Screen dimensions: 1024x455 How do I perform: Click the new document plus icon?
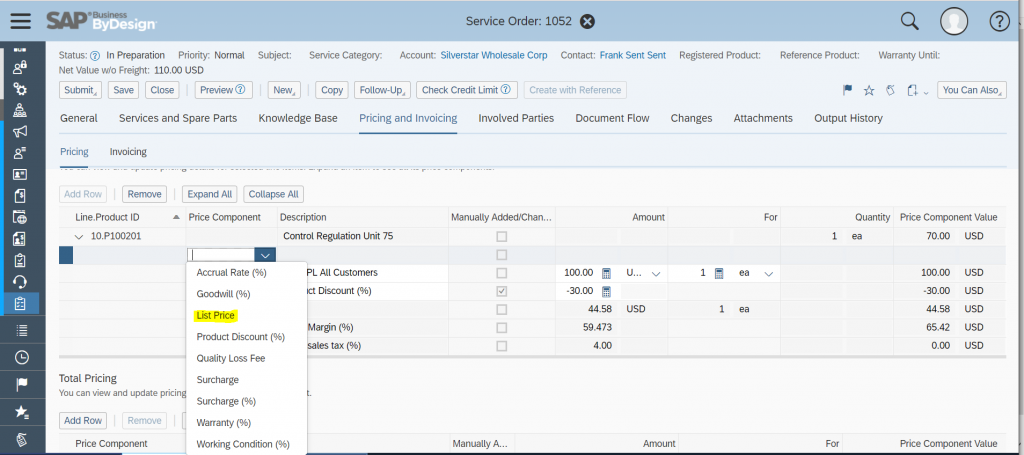(x=912, y=90)
